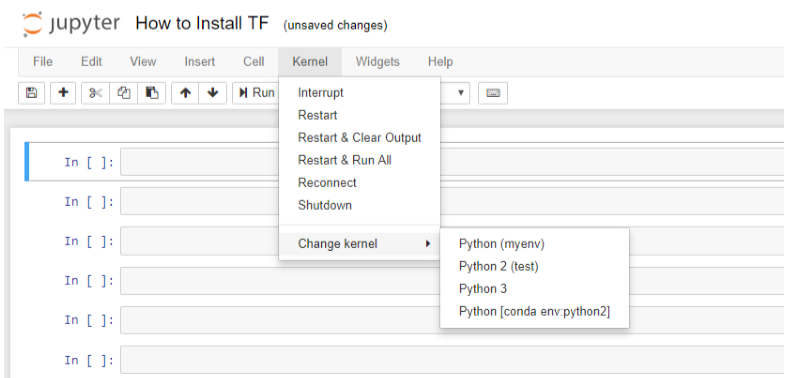Choose Restart & Run All

(x=359, y=161)
